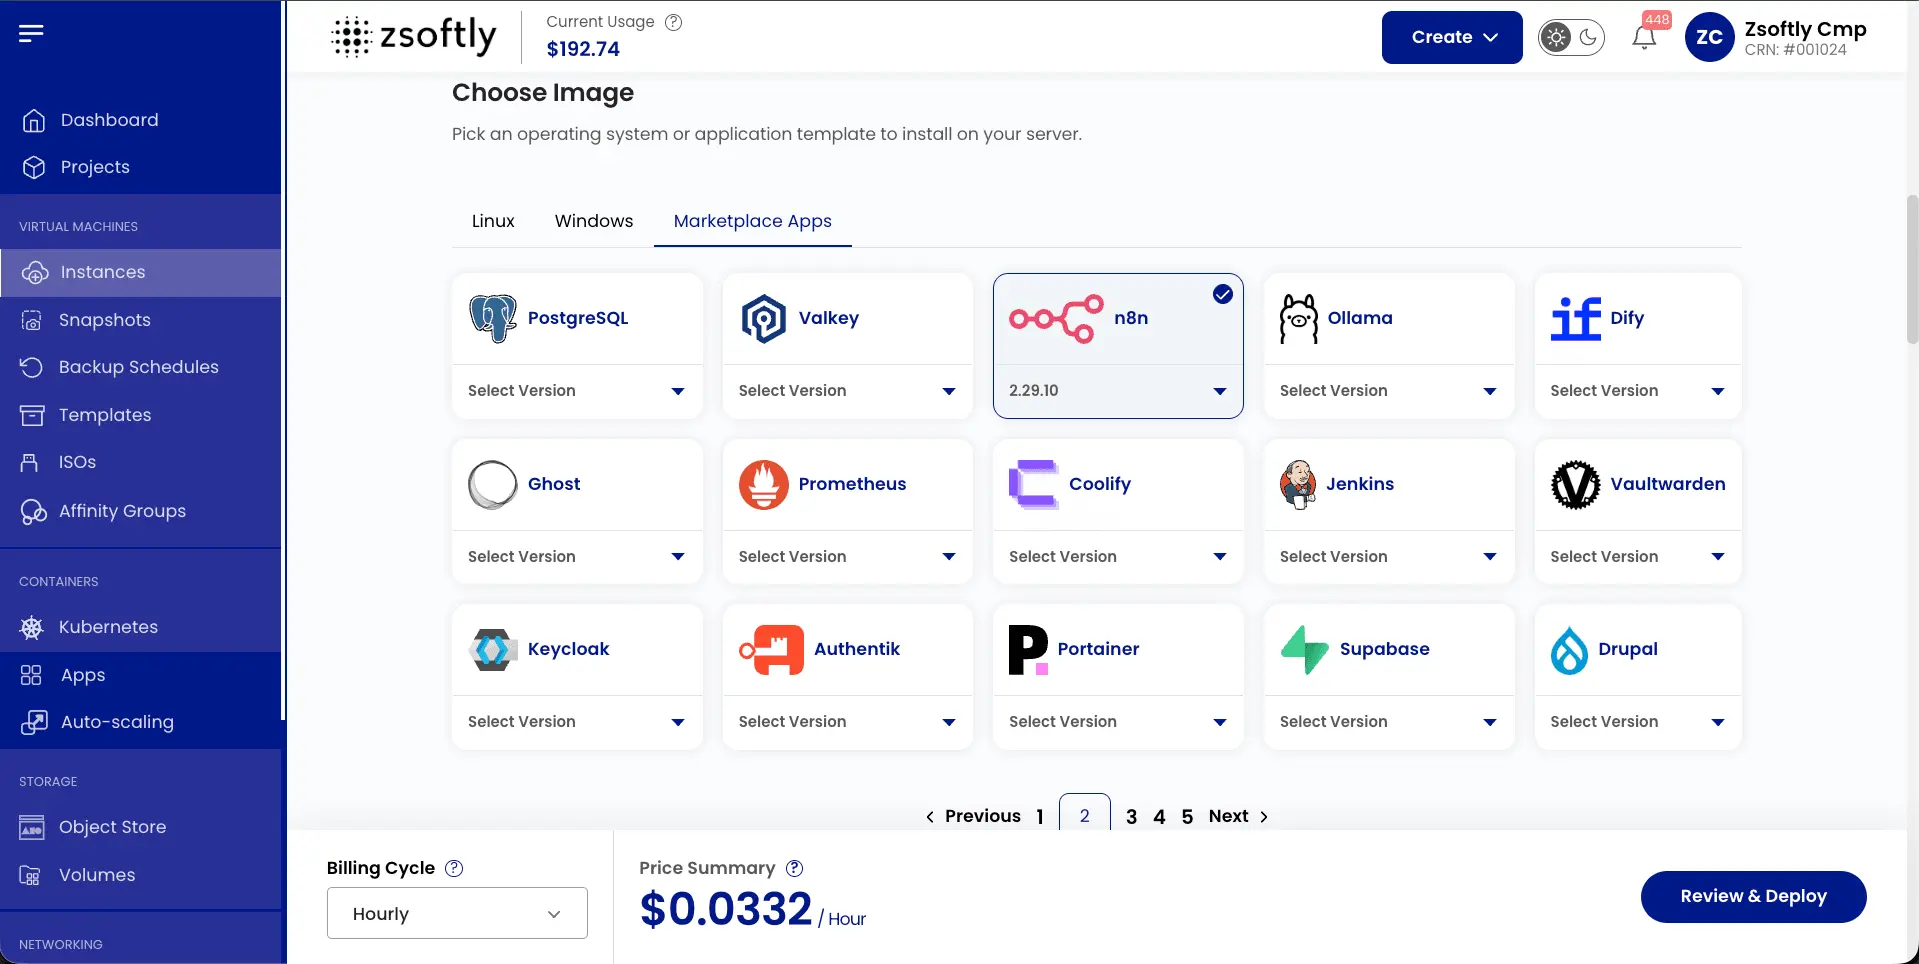
Task: Click the Object Store icon
Action: click(x=32, y=827)
